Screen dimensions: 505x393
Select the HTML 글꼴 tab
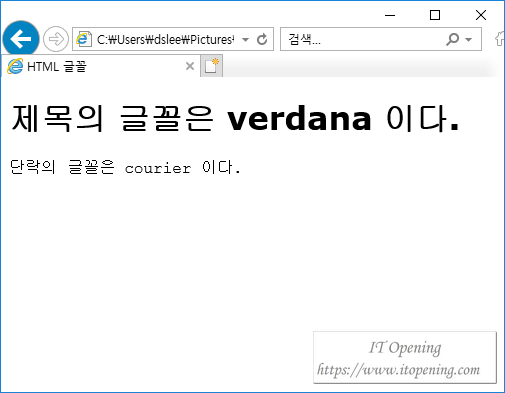coord(101,66)
